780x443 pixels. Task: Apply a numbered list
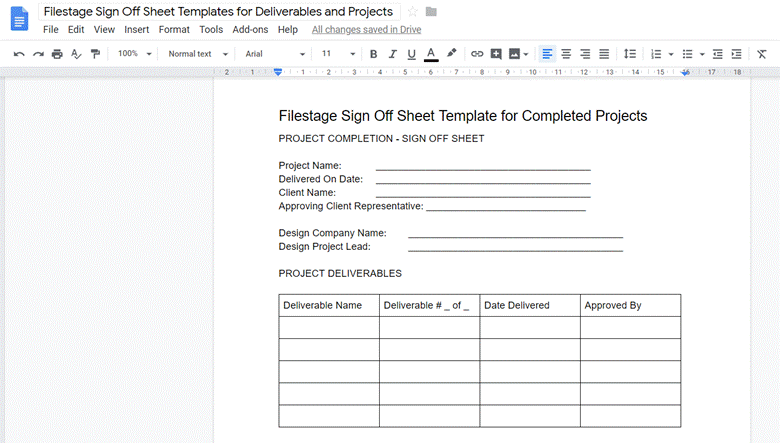coord(656,54)
